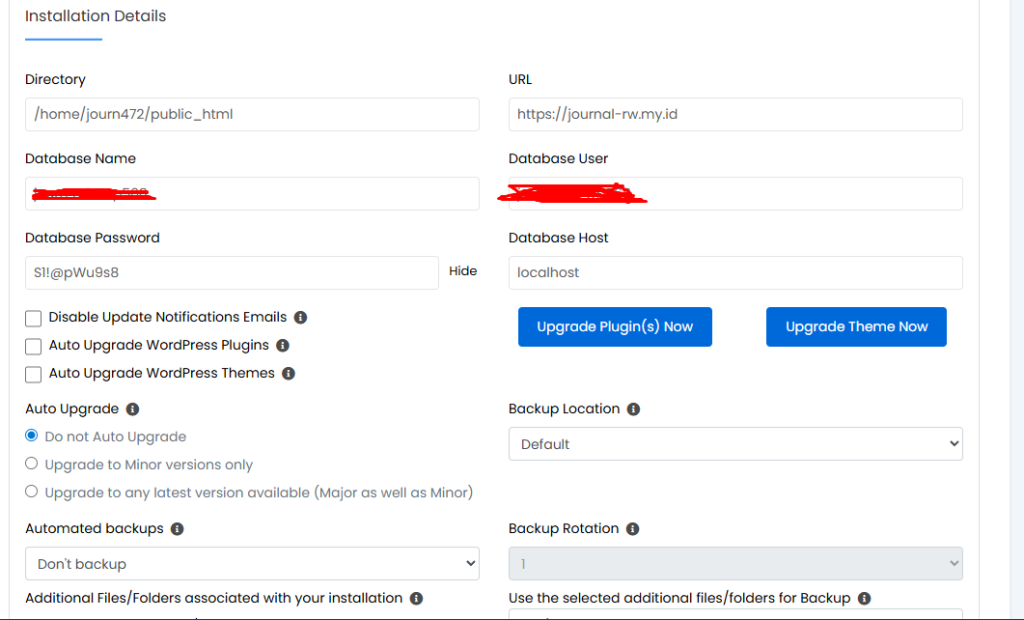
Task: Hide the database password
Action: [462, 270]
